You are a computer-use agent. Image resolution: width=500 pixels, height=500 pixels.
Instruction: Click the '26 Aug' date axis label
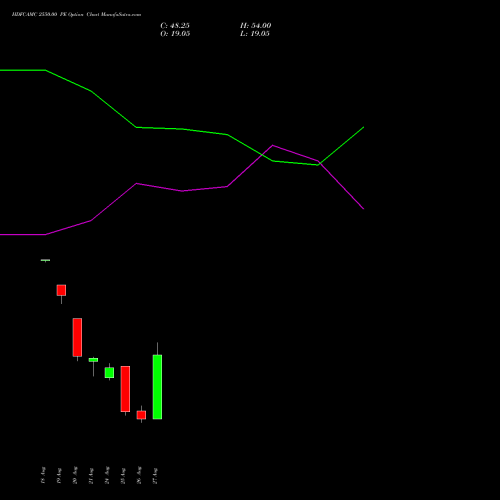click(139, 475)
